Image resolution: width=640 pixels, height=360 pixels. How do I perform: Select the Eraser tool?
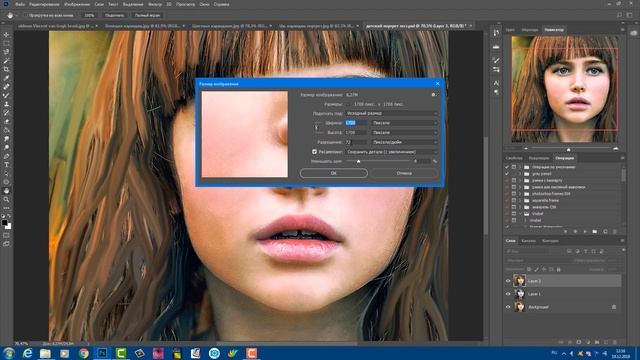pos(7,122)
